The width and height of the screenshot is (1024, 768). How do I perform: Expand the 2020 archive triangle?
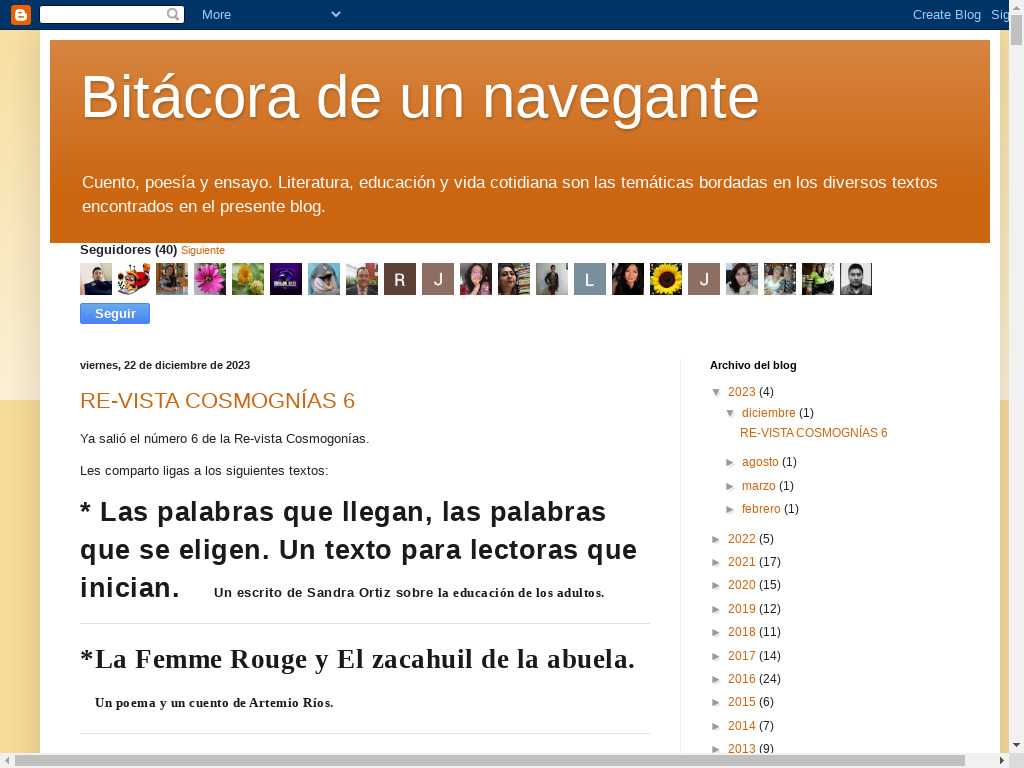(716, 586)
